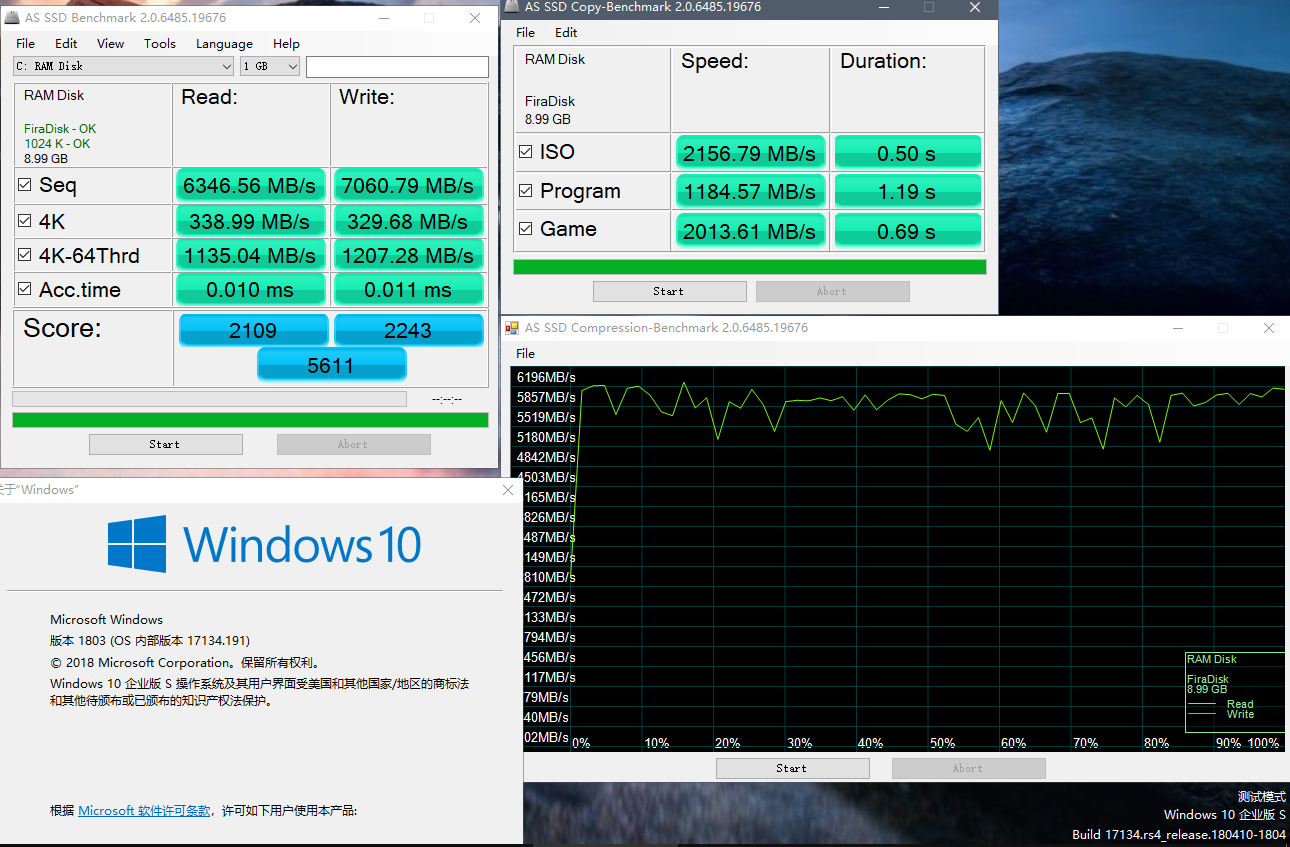Toggle the 4K-64Thrd test checkbox

25,255
